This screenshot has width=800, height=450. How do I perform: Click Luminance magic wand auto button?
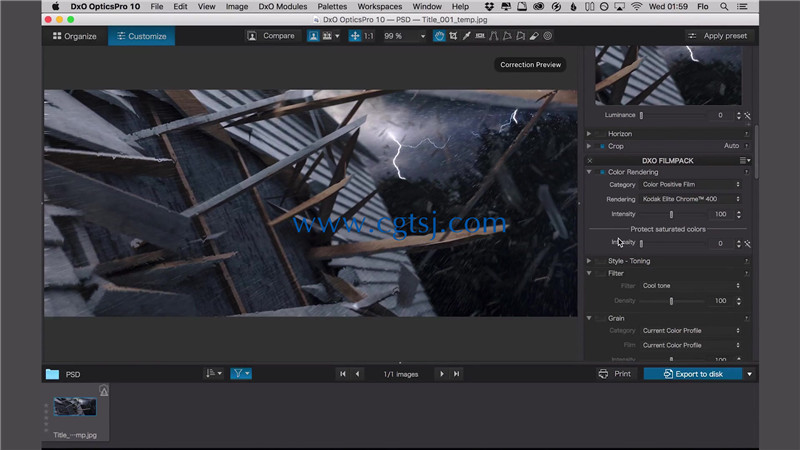747,116
